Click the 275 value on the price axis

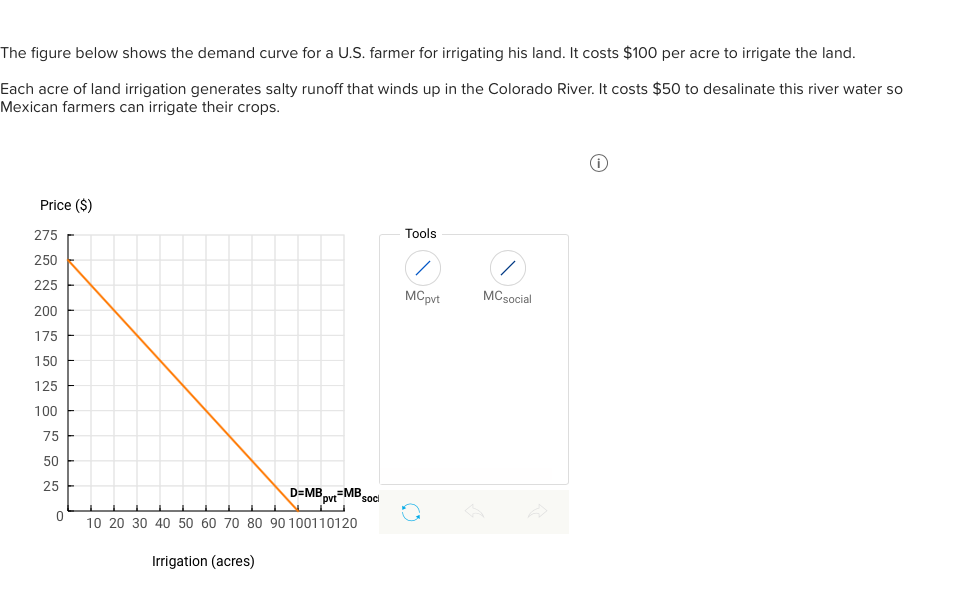[46, 235]
